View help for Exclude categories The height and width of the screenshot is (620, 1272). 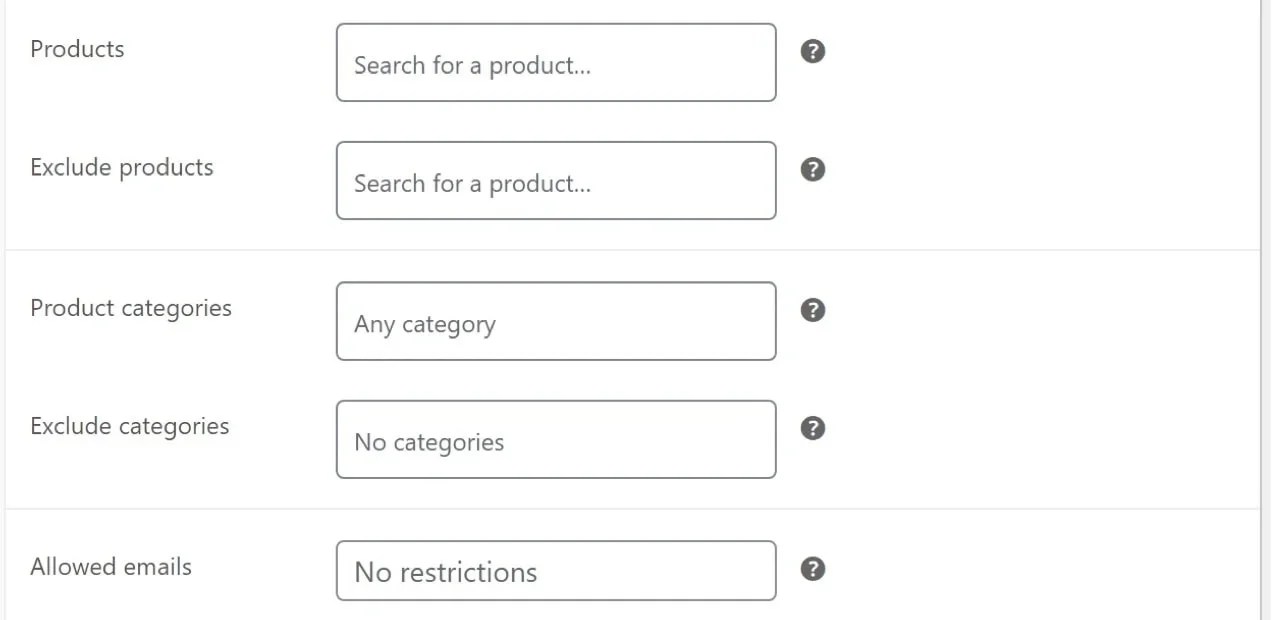click(x=813, y=428)
